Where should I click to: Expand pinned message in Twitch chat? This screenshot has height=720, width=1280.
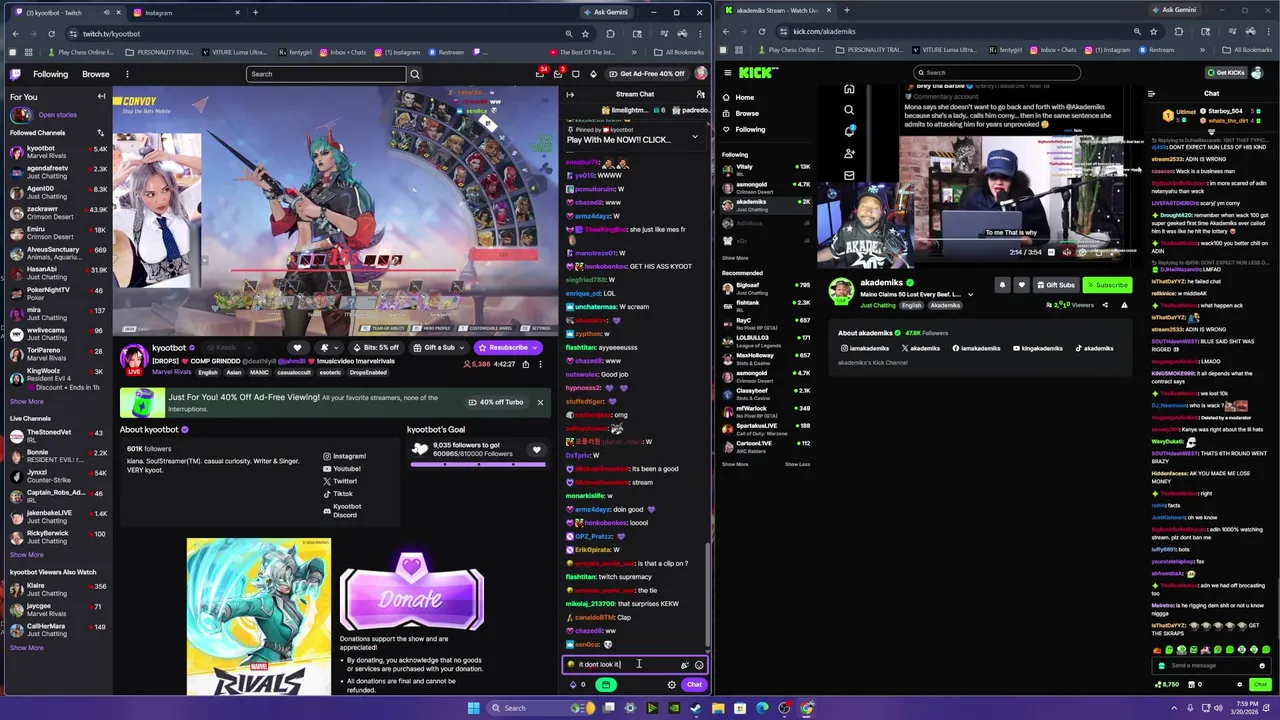(x=694, y=137)
